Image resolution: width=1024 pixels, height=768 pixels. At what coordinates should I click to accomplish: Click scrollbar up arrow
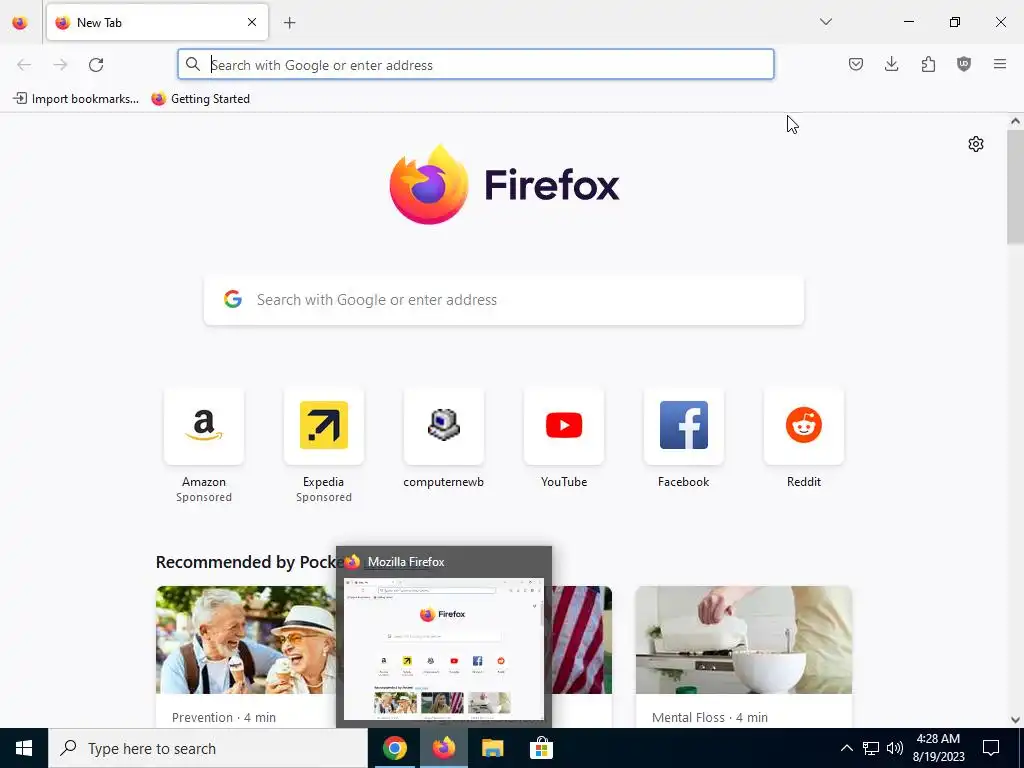tap(1015, 121)
